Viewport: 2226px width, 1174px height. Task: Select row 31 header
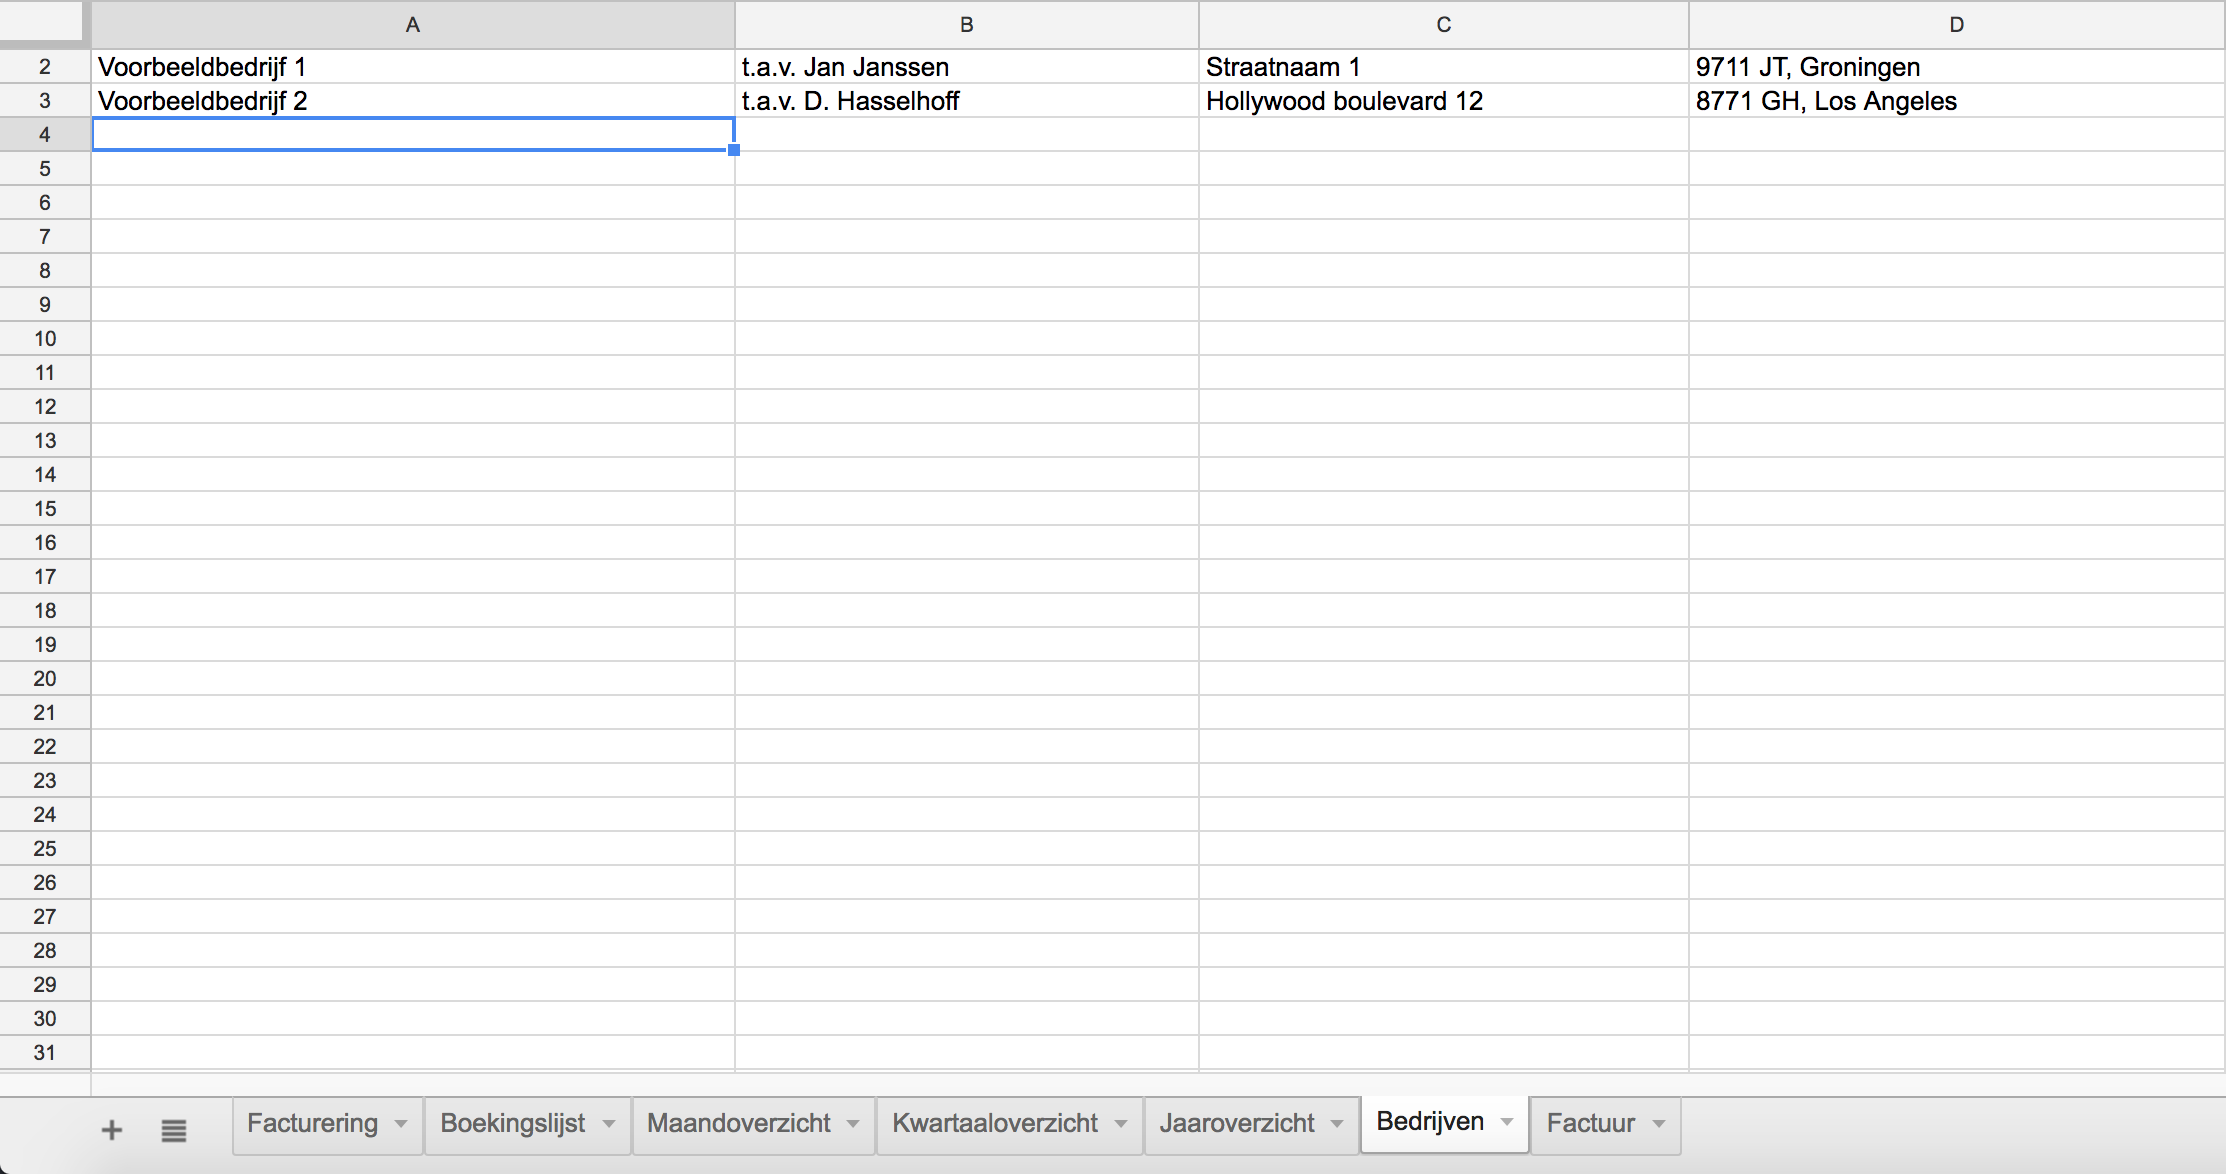coord(45,1053)
